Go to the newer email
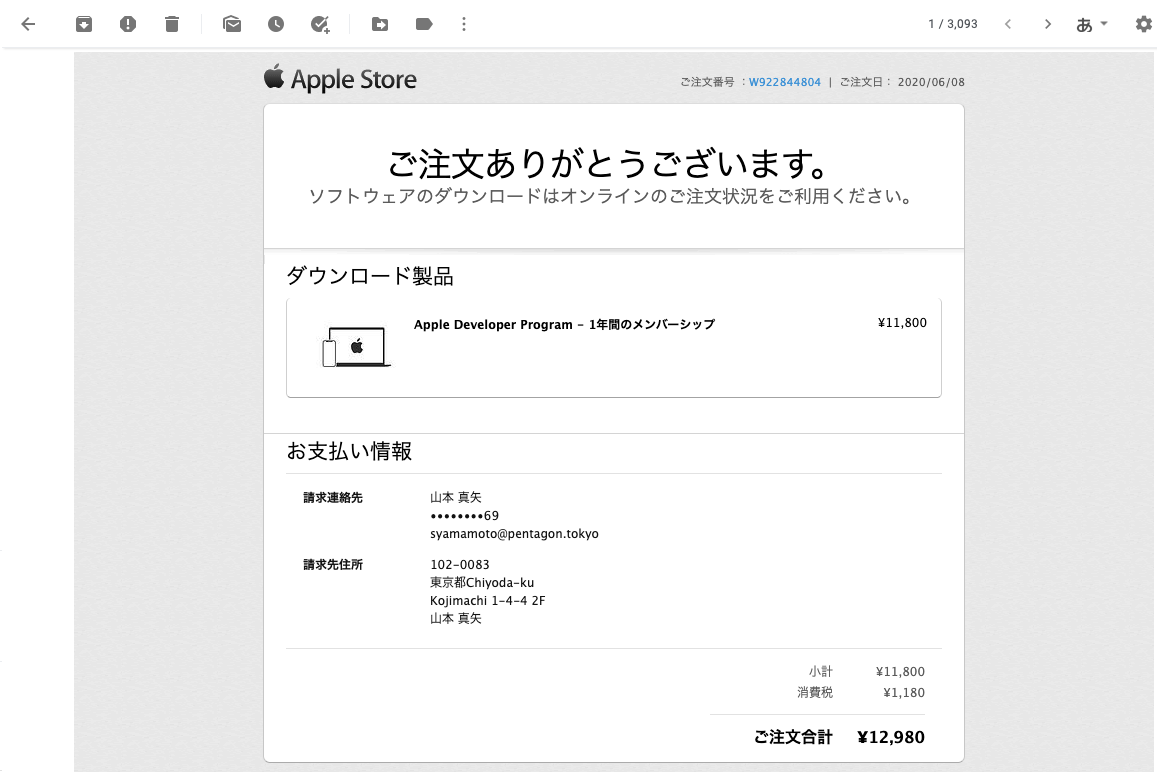 tap(1008, 24)
